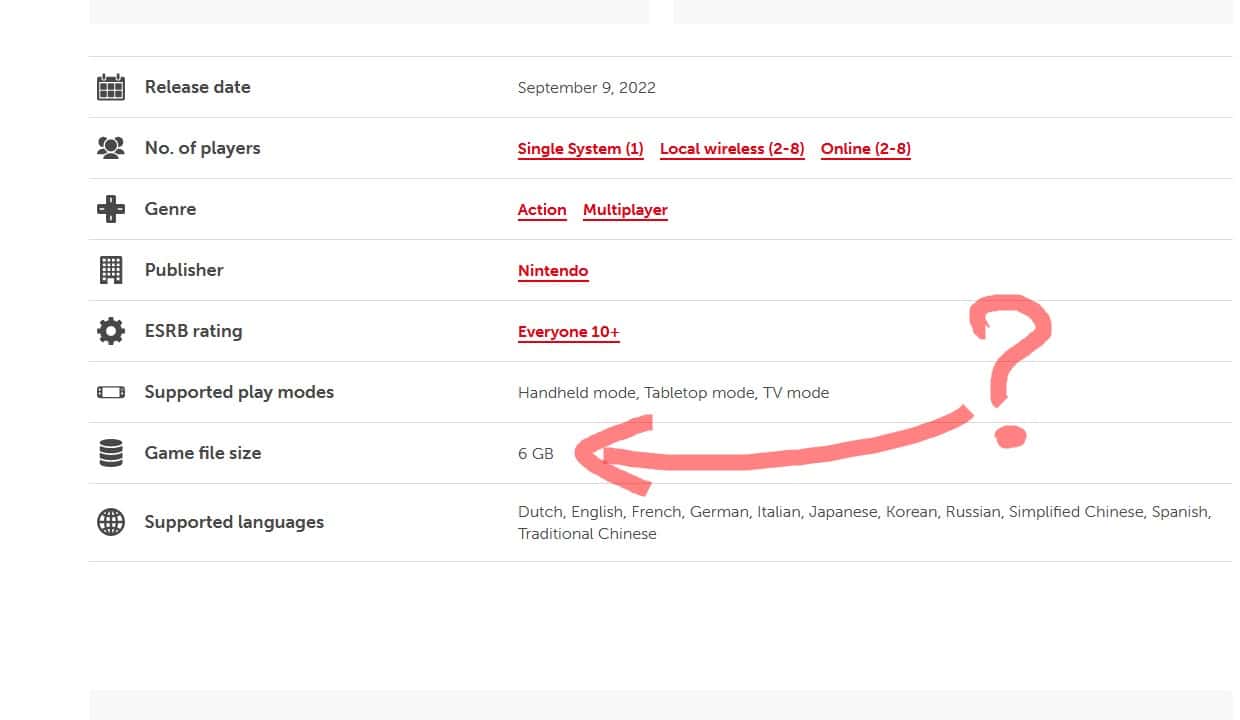Click the Genre label
The image size is (1240, 720).
(x=170, y=209)
